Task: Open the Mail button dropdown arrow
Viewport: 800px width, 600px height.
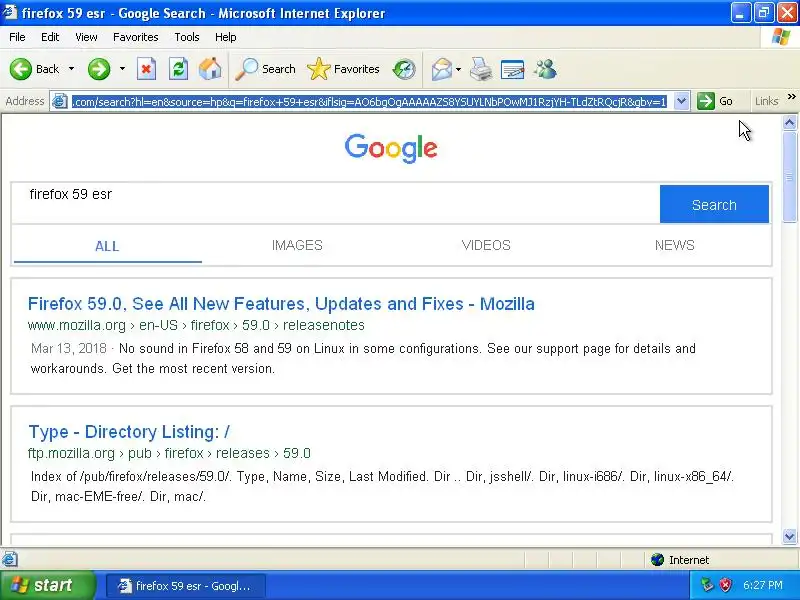Action: 458,69
